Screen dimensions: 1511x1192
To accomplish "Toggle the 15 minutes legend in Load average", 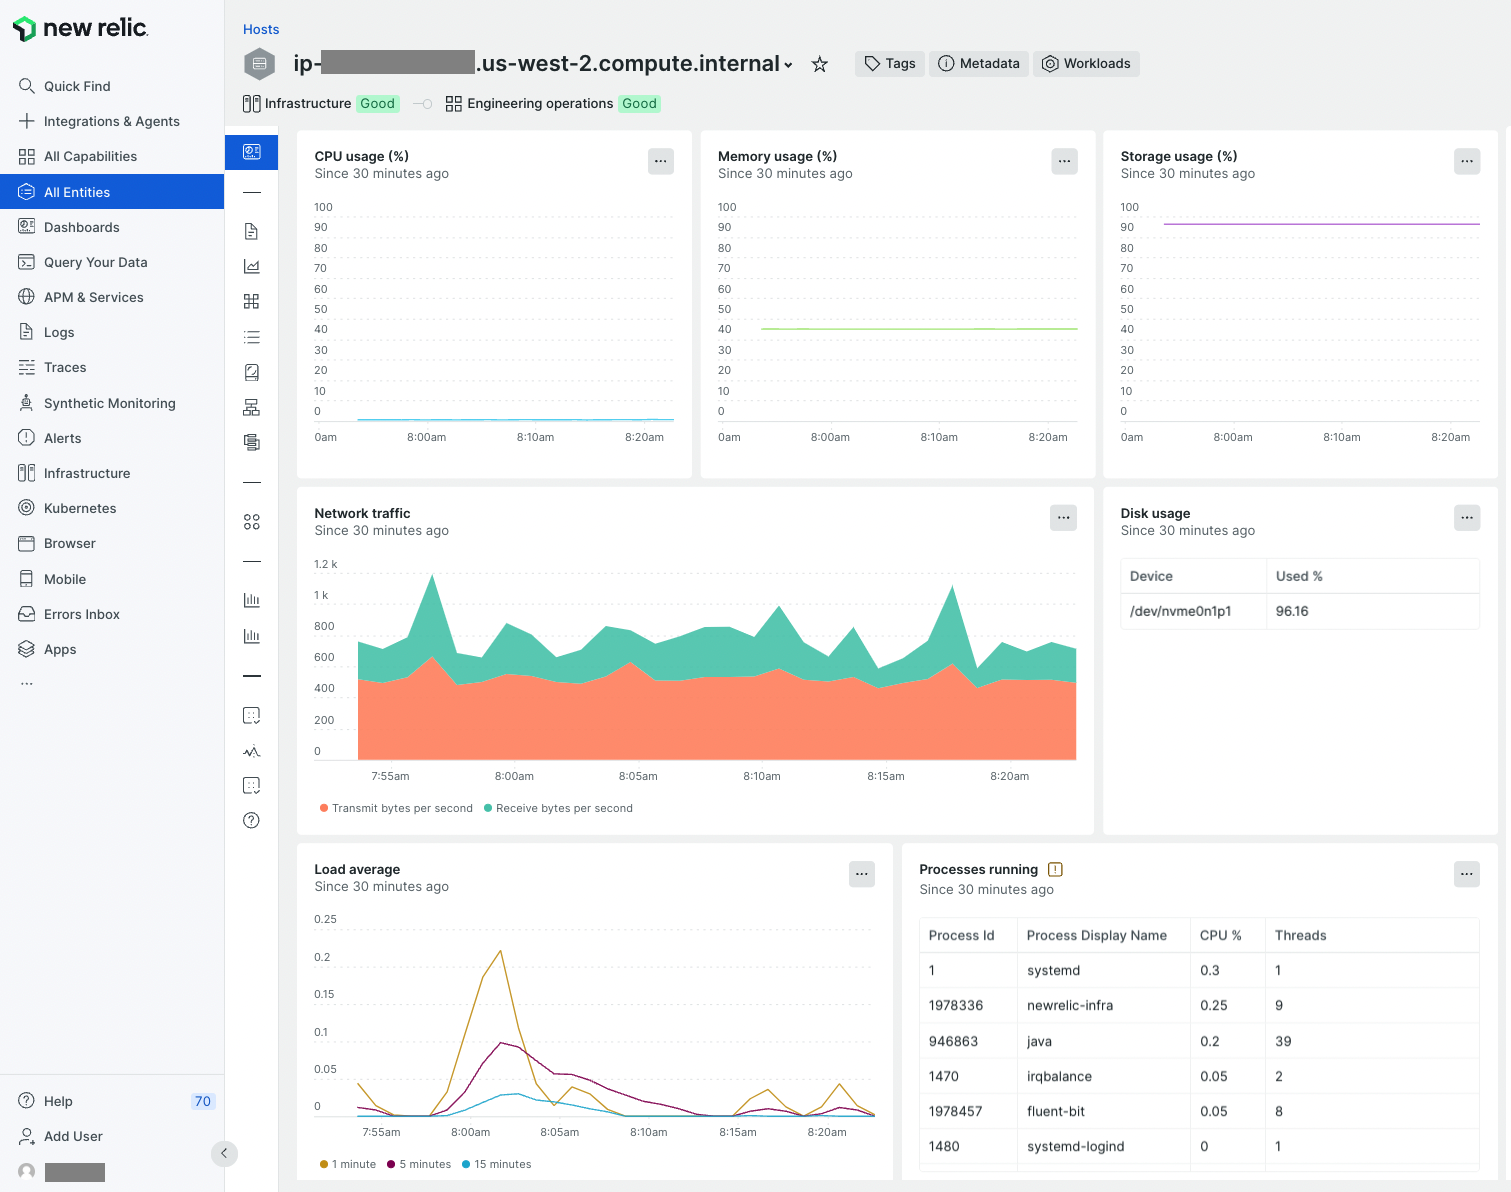I will pyautogui.click(x=496, y=1164).
